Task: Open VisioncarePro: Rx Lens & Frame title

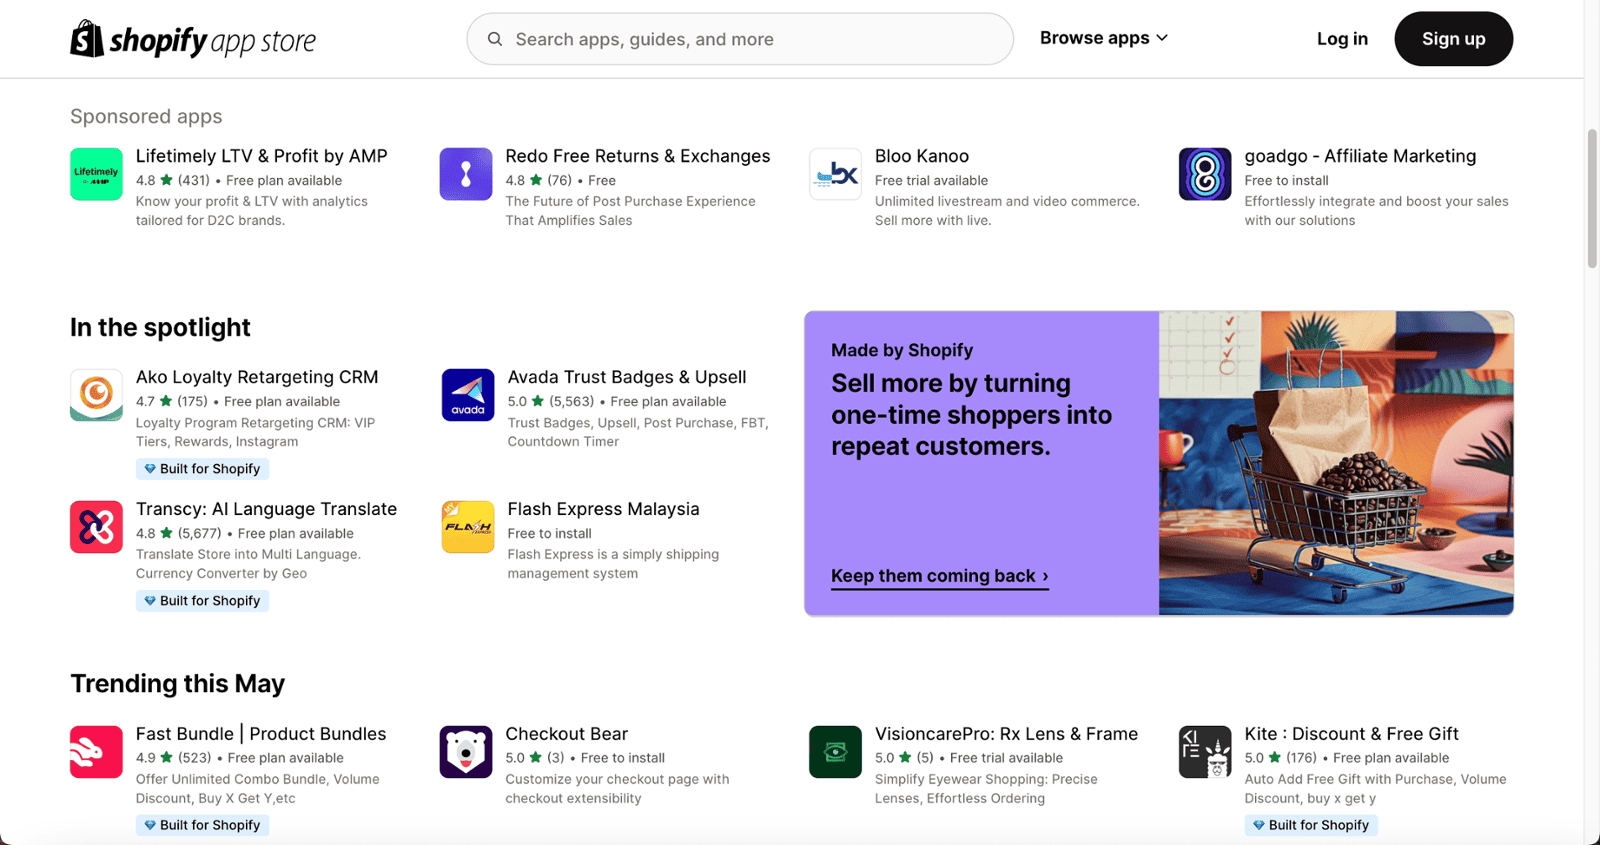Action: click(1006, 734)
